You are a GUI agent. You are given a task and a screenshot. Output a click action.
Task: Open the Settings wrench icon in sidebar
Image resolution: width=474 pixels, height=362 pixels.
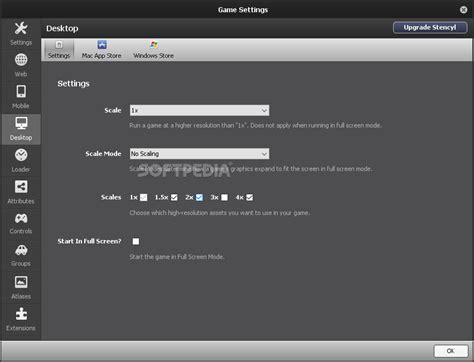coord(21,29)
